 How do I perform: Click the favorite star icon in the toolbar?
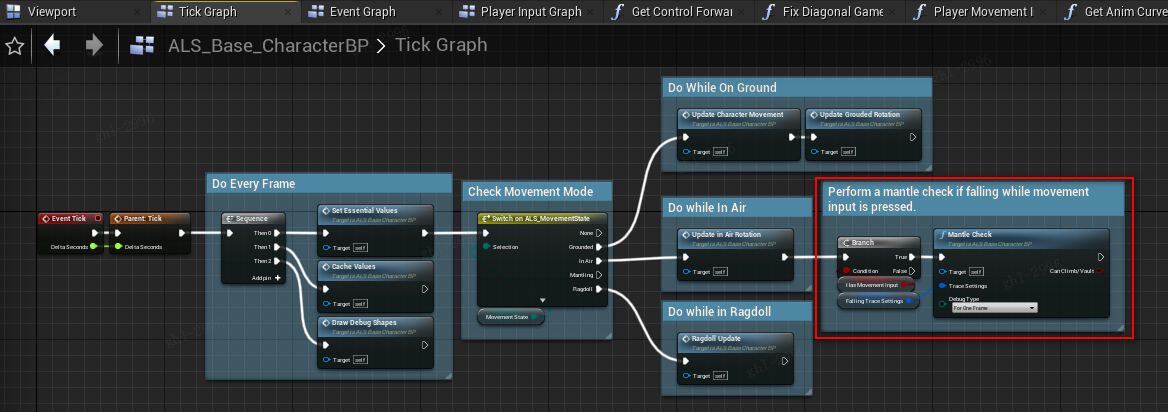point(14,46)
